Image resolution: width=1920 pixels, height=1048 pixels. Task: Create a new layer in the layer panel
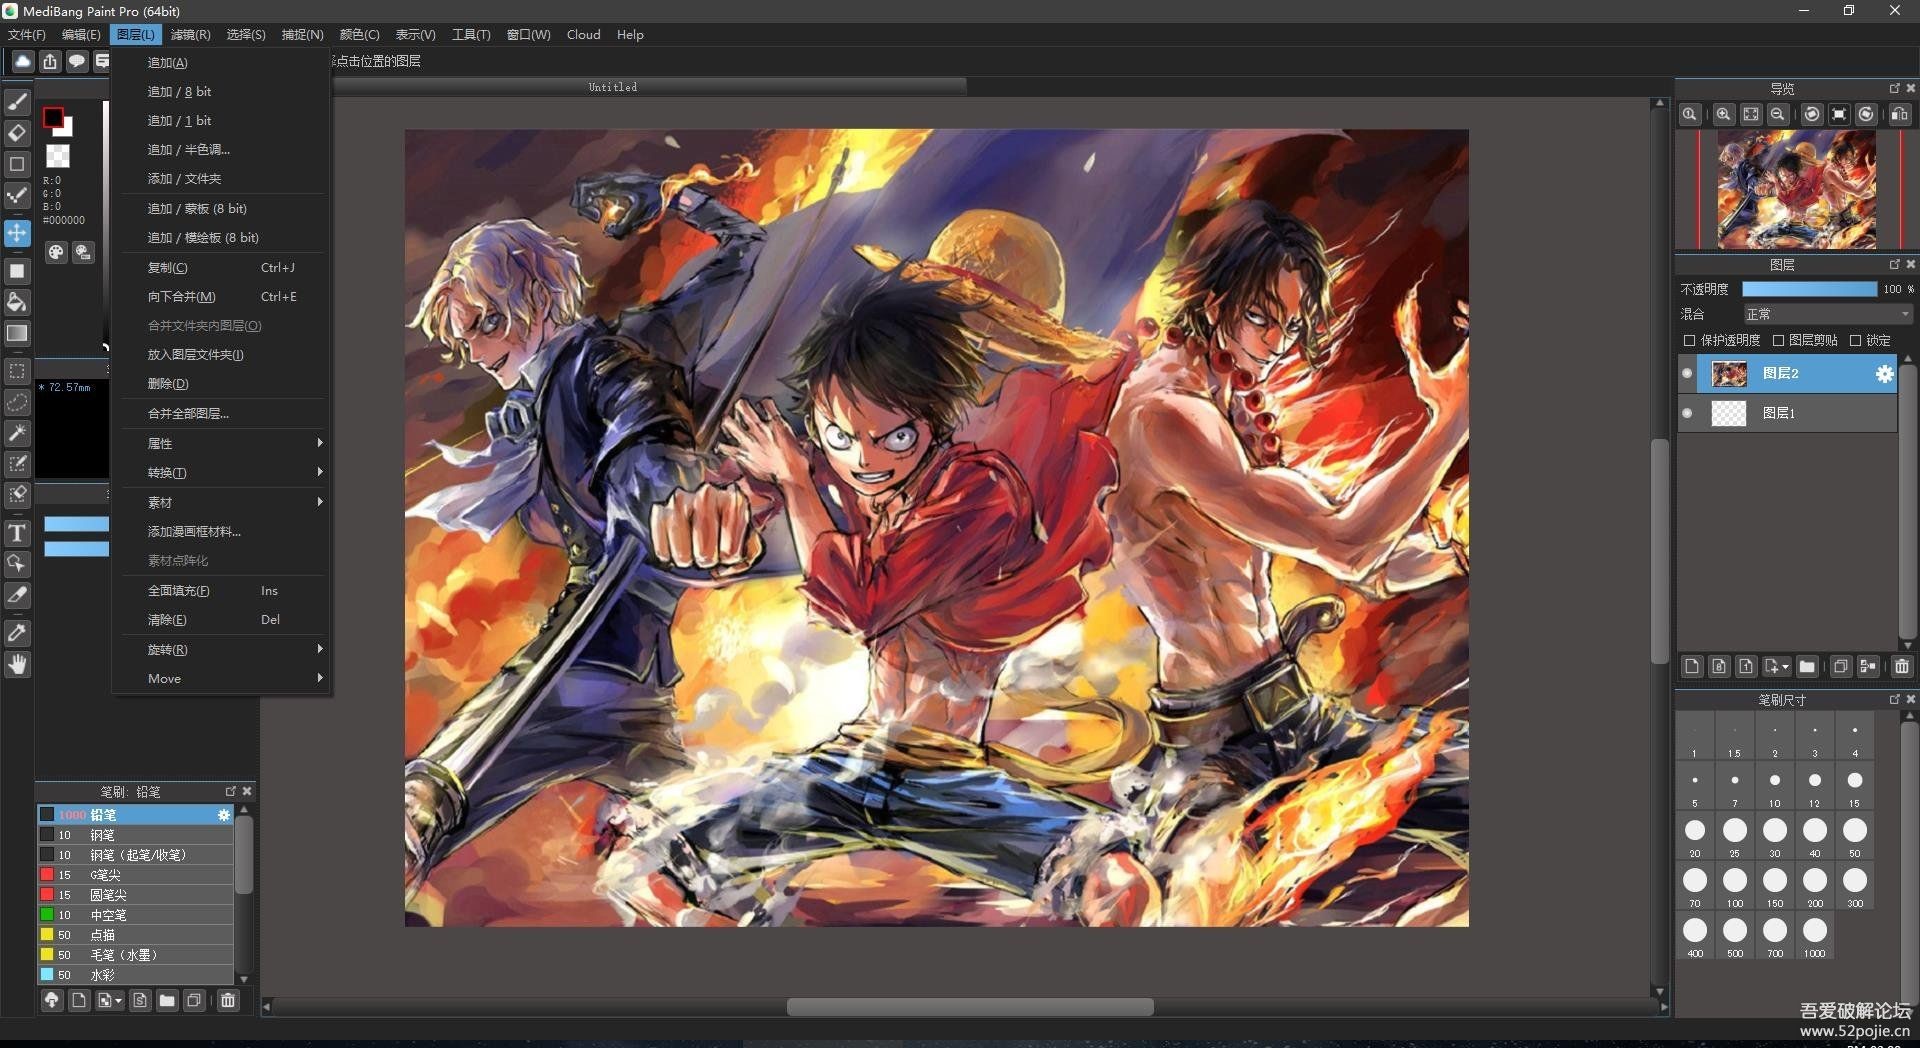[x=1691, y=667]
